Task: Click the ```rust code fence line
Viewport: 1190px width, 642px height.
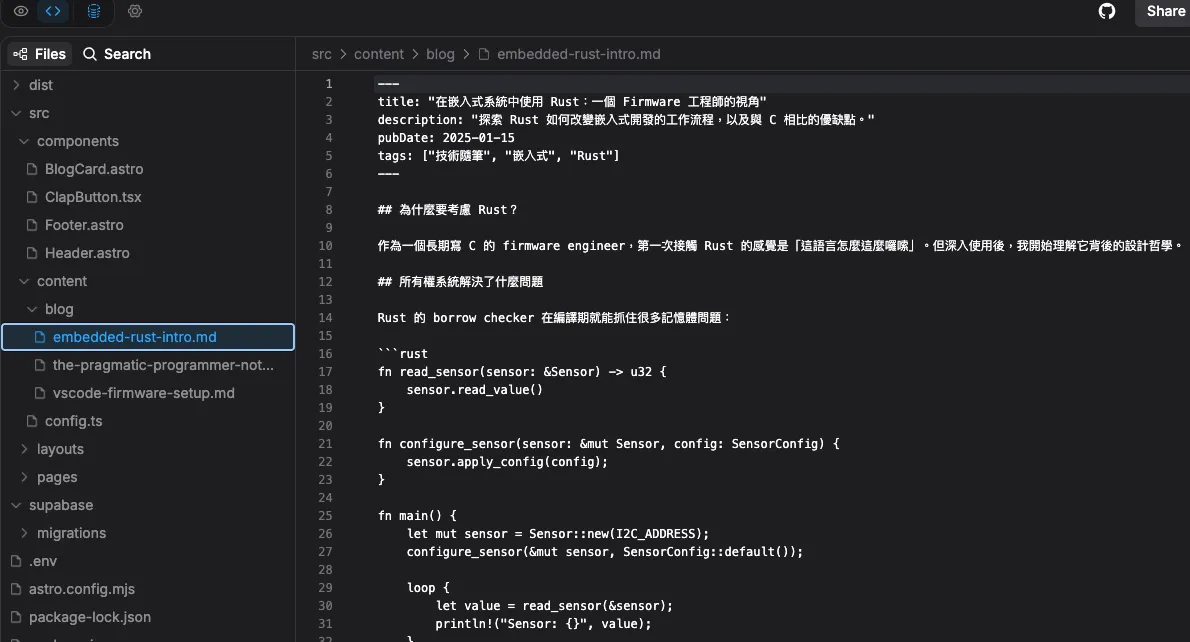Action: pos(403,354)
